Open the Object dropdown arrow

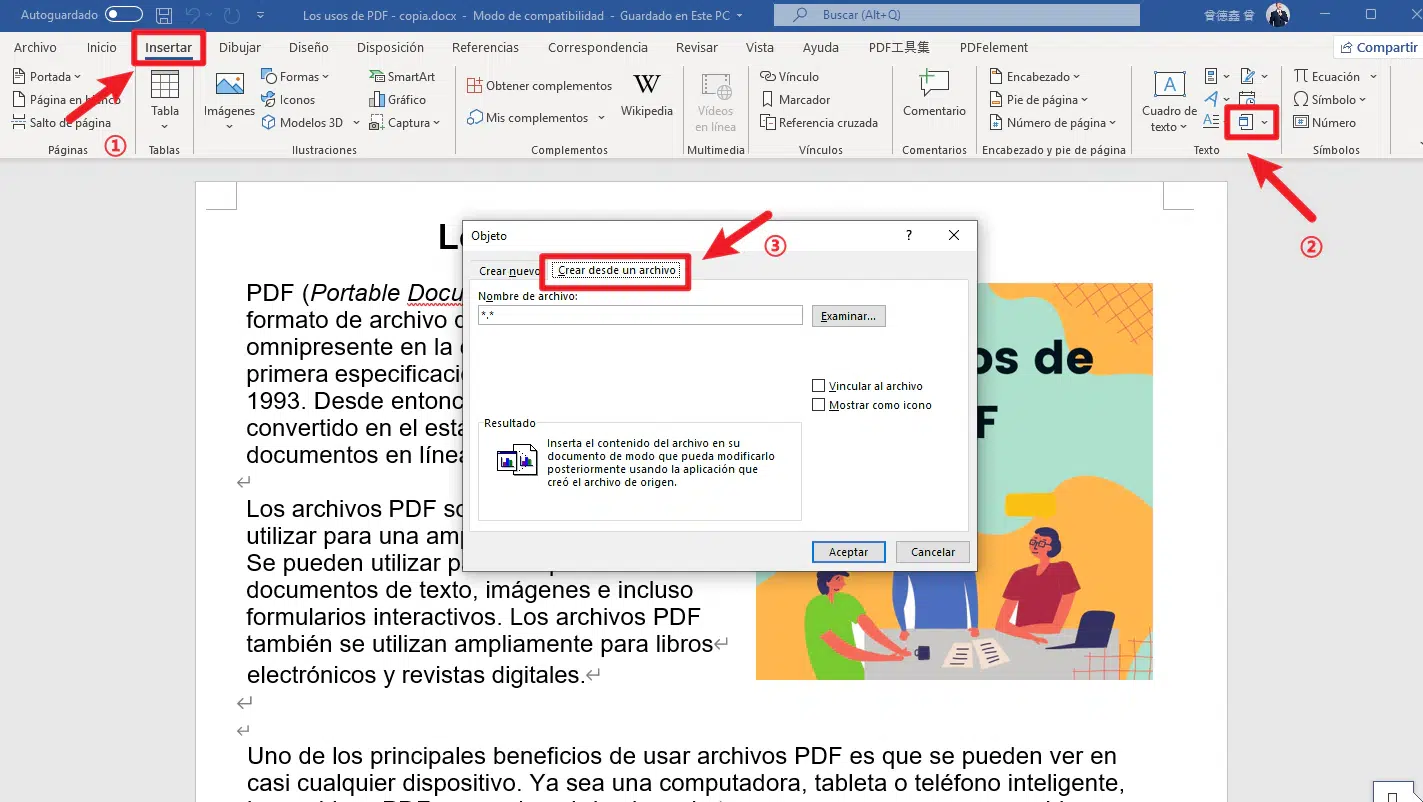[1265, 122]
